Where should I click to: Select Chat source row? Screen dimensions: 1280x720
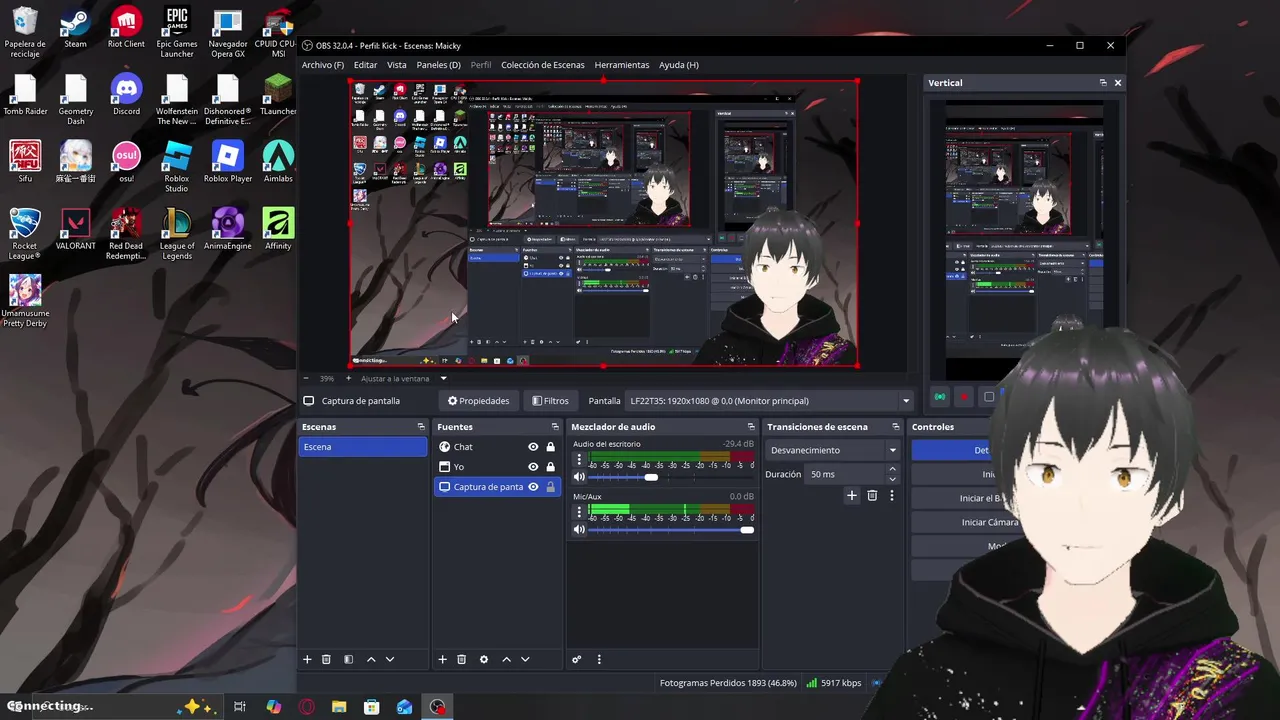tap(497, 447)
